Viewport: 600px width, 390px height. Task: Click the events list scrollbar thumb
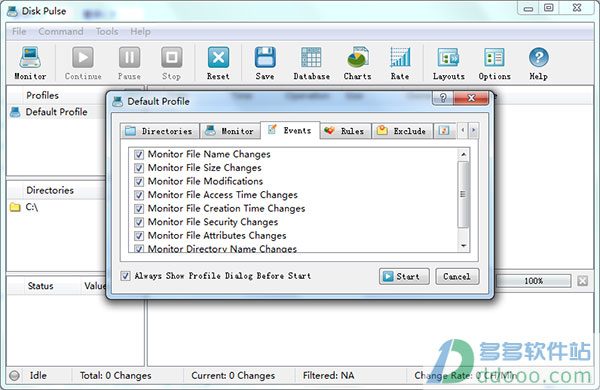[x=463, y=194]
